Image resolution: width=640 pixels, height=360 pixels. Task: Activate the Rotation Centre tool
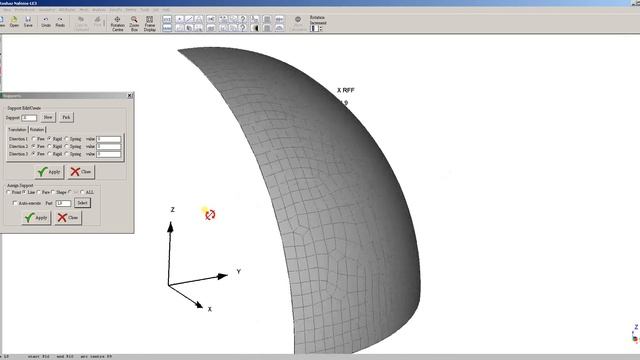pos(118,24)
